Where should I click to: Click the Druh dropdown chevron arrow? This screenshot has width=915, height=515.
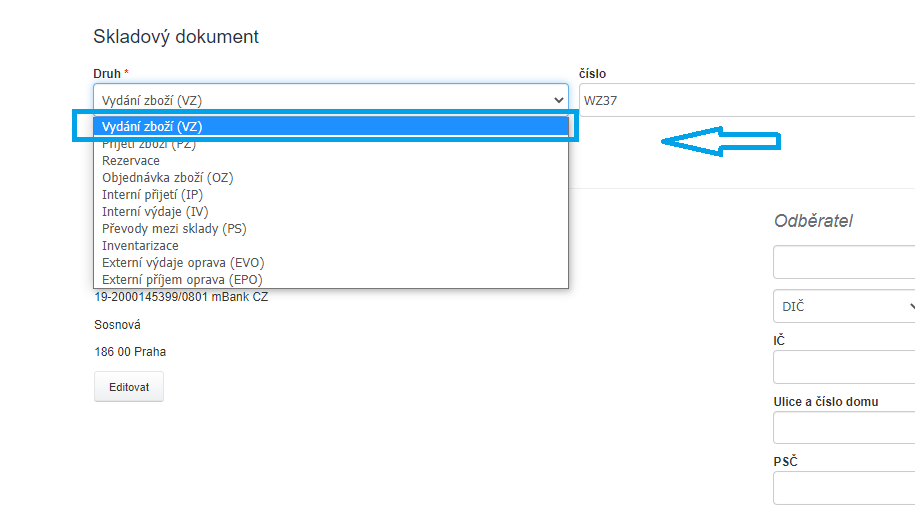558,99
